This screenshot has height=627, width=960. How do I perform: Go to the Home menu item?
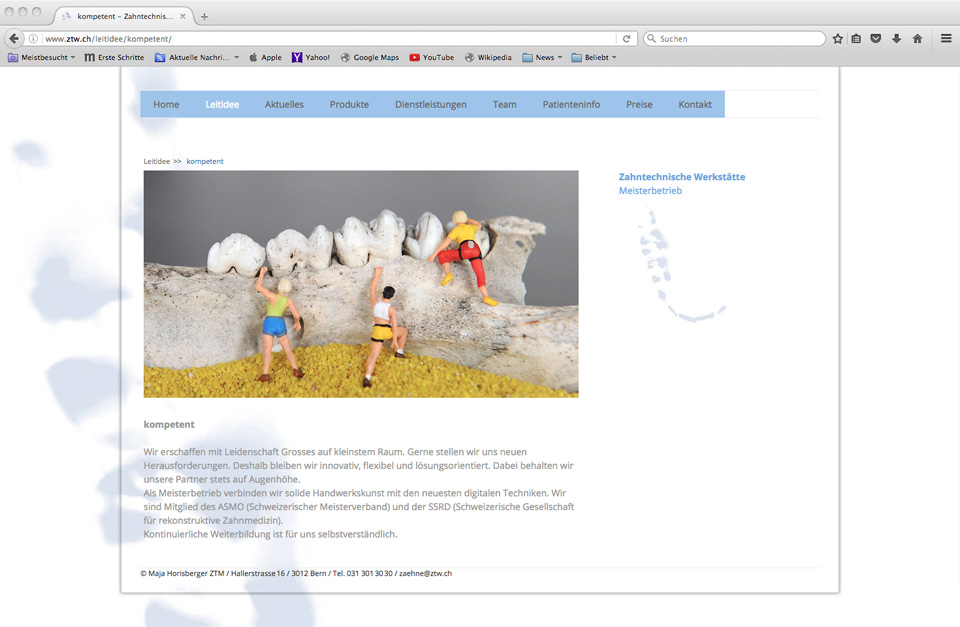tap(166, 105)
